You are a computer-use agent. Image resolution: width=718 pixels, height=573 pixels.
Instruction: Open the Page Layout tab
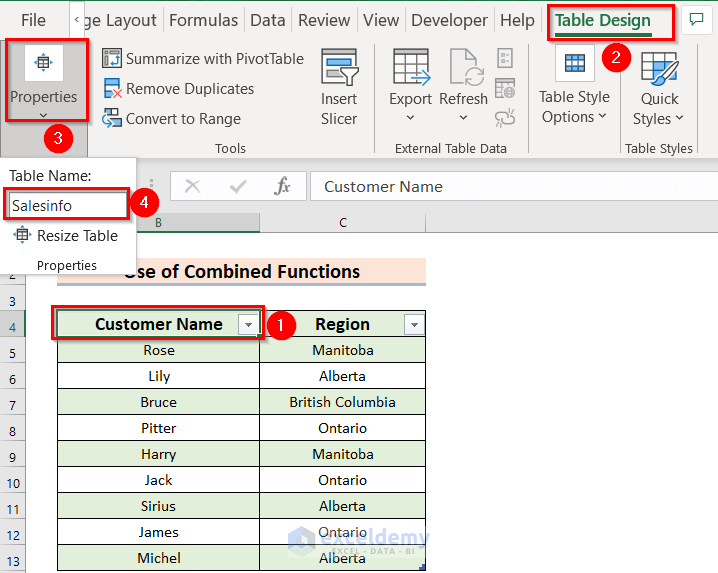(120, 20)
